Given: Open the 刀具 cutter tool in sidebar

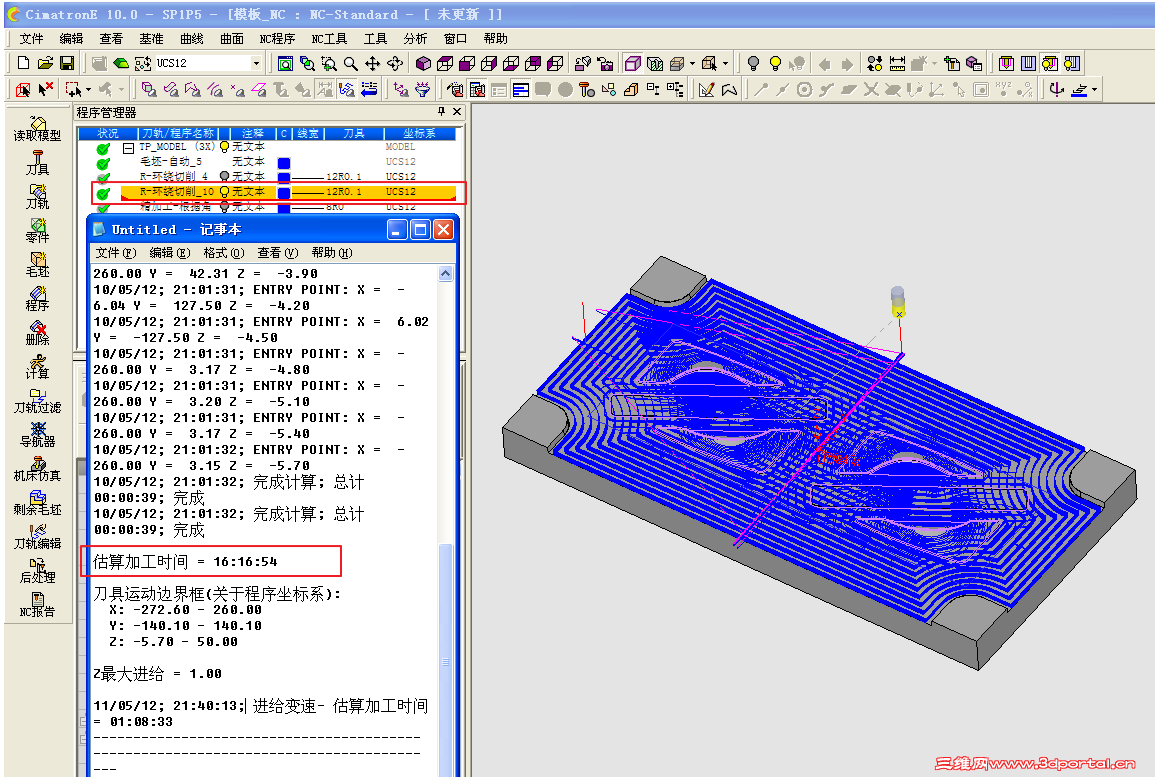Looking at the screenshot, I should click(38, 163).
